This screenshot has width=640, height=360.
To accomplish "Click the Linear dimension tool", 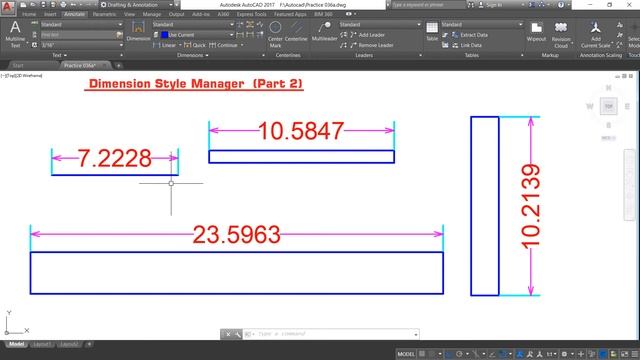I will tap(164, 45).
